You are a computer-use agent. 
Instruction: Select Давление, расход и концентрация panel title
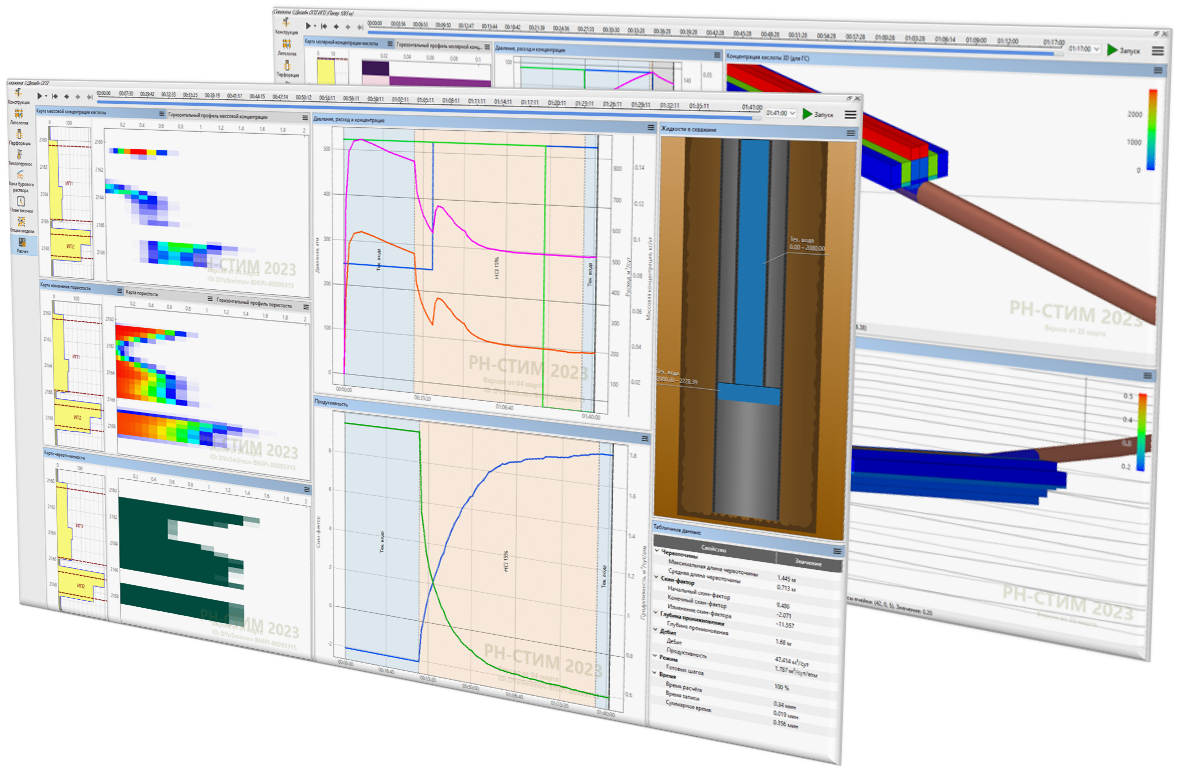pyautogui.click(x=349, y=119)
